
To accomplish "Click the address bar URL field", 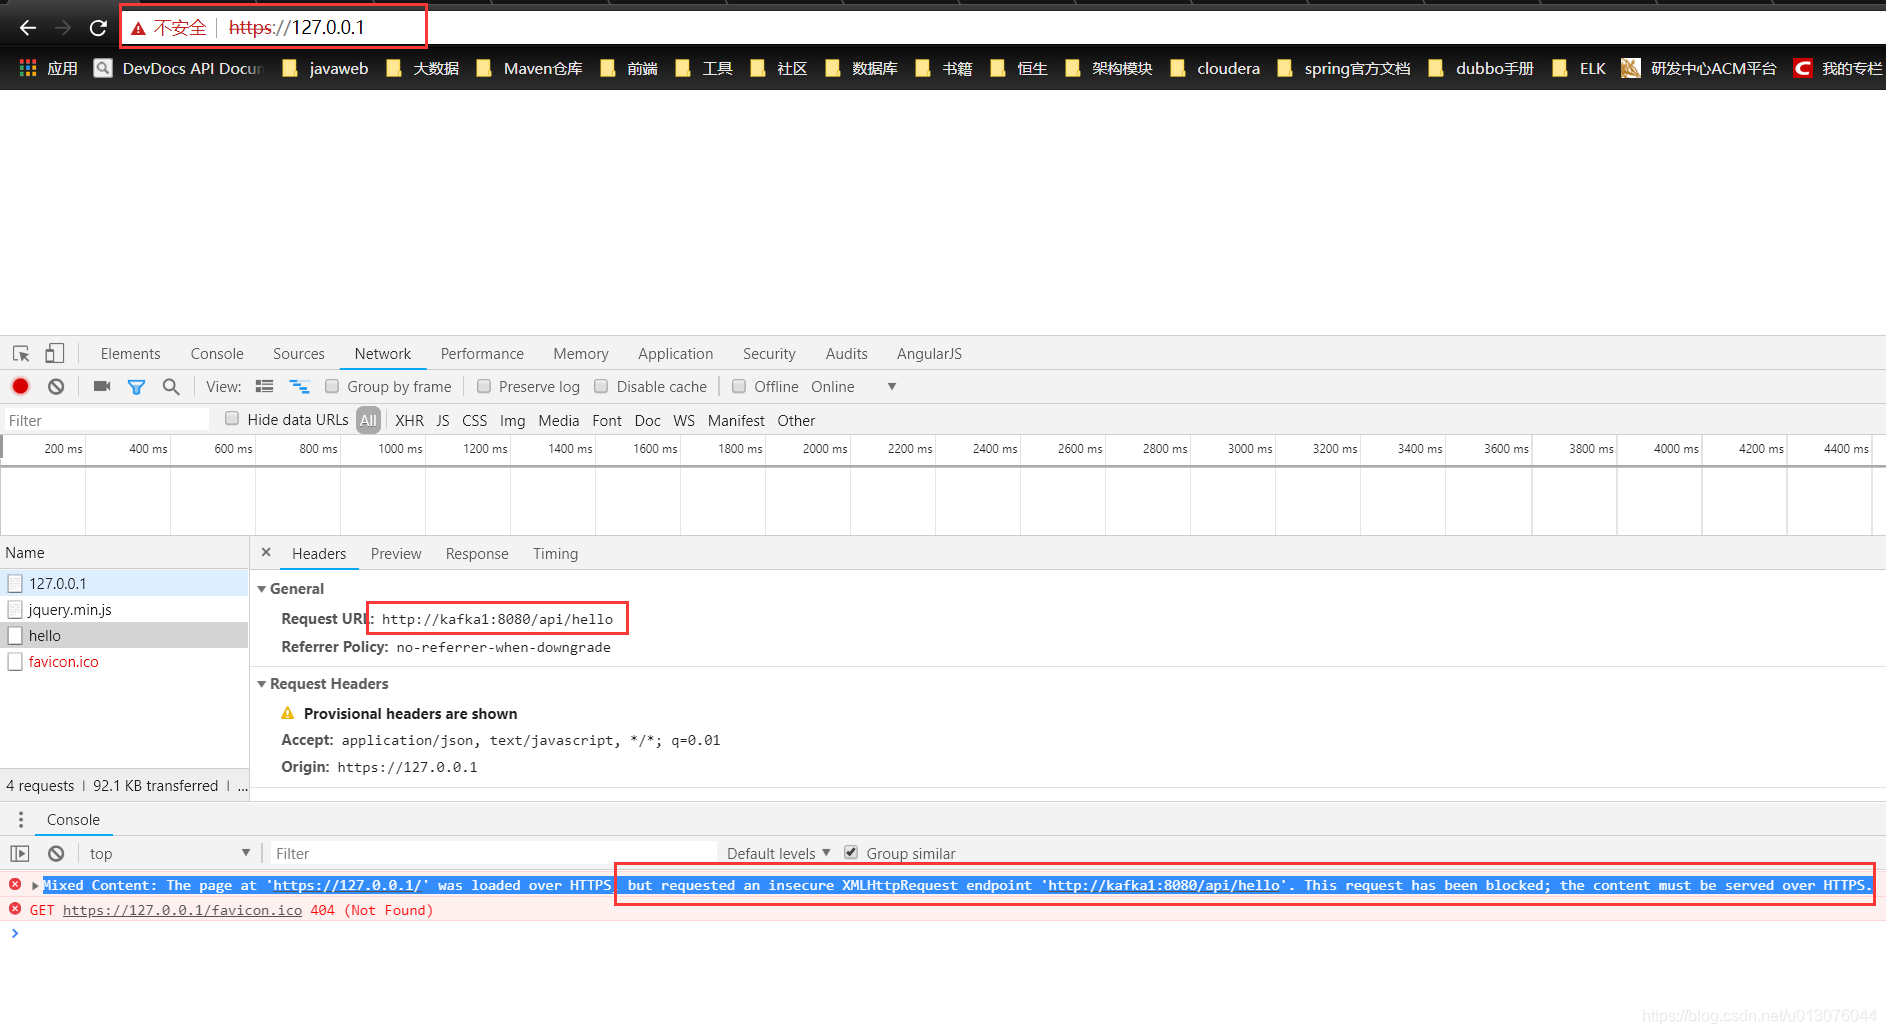I will (x=296, y=28).
